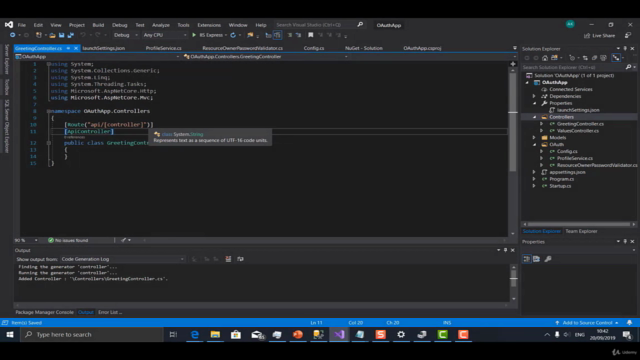This screenshot has width=640, height=360.
Task: Click the code editor vertical scrollbar thumb
Action: pyautogui.click(x=513, y=122)
